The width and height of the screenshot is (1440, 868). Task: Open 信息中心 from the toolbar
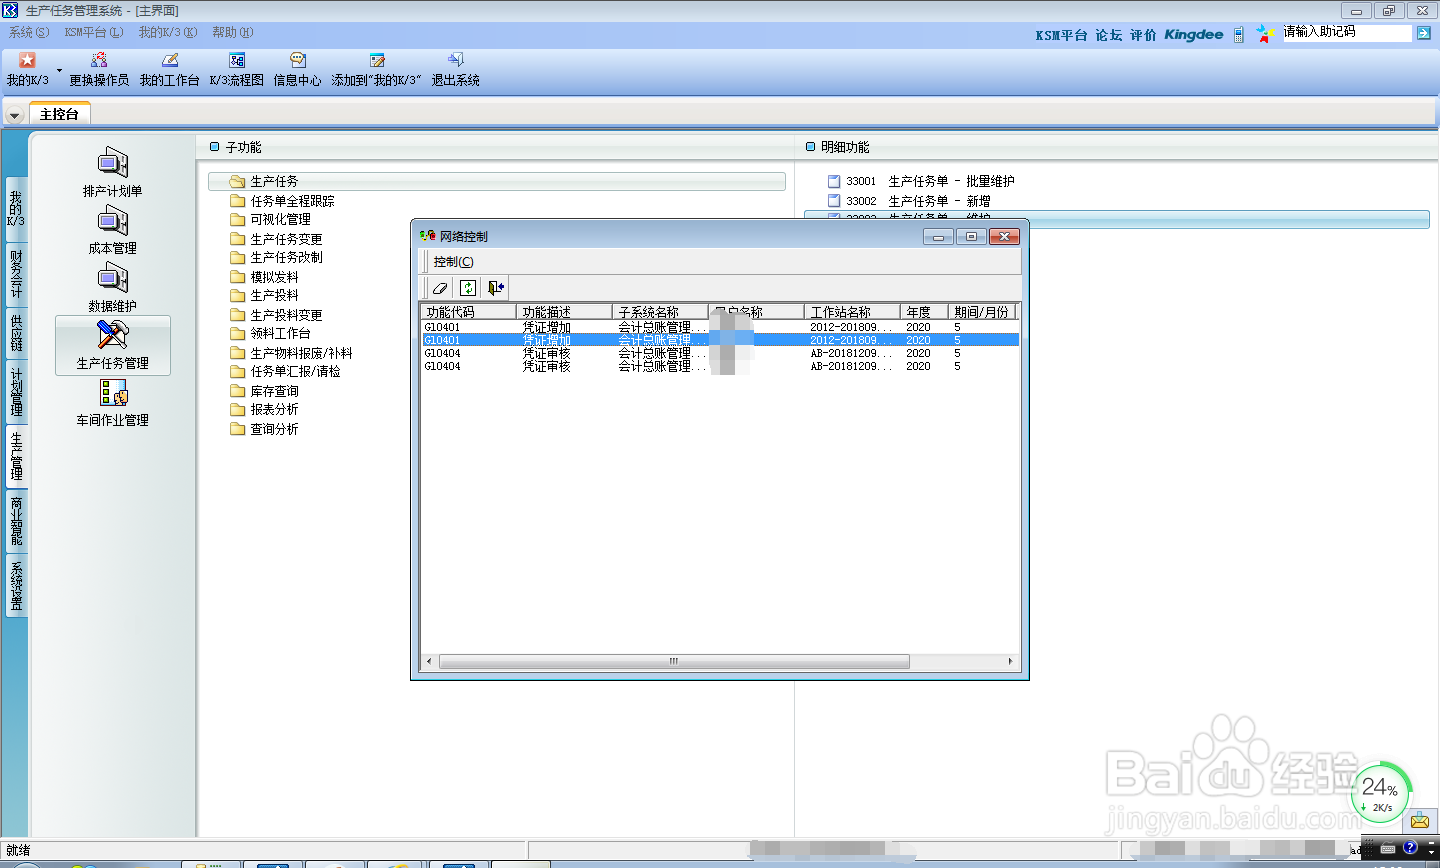(297, 69)
